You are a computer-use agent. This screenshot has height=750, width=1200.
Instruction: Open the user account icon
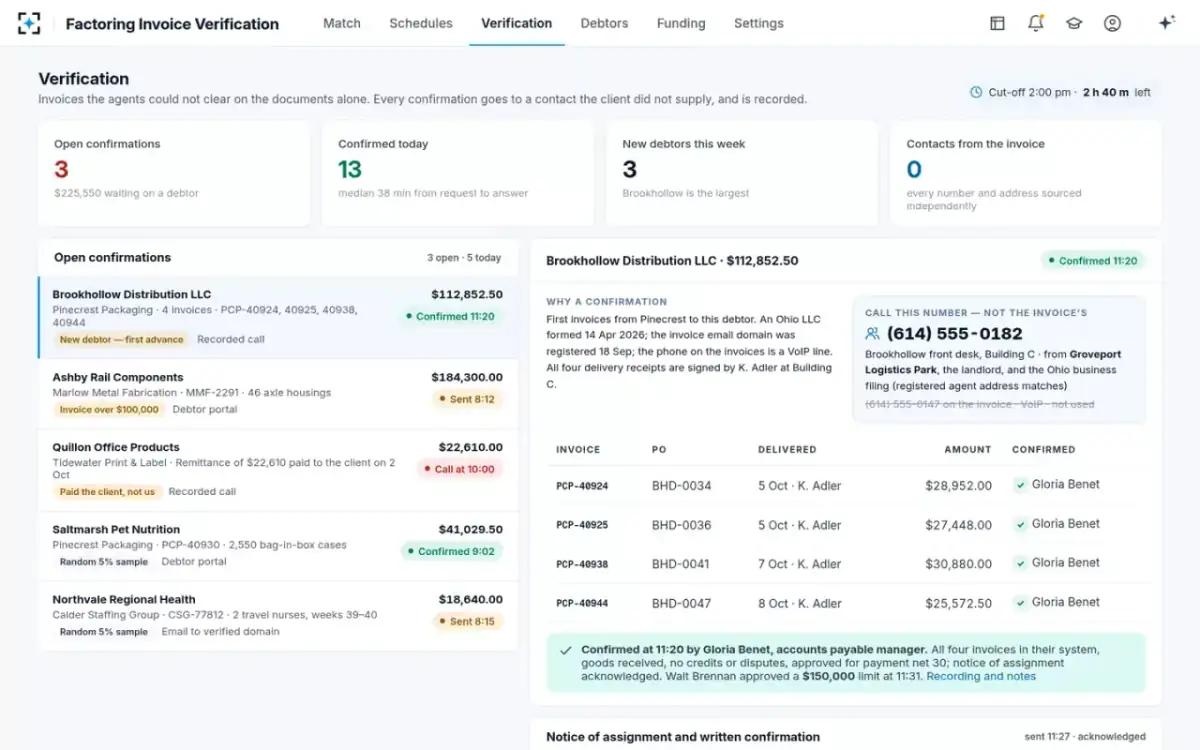click(1112, 23)
